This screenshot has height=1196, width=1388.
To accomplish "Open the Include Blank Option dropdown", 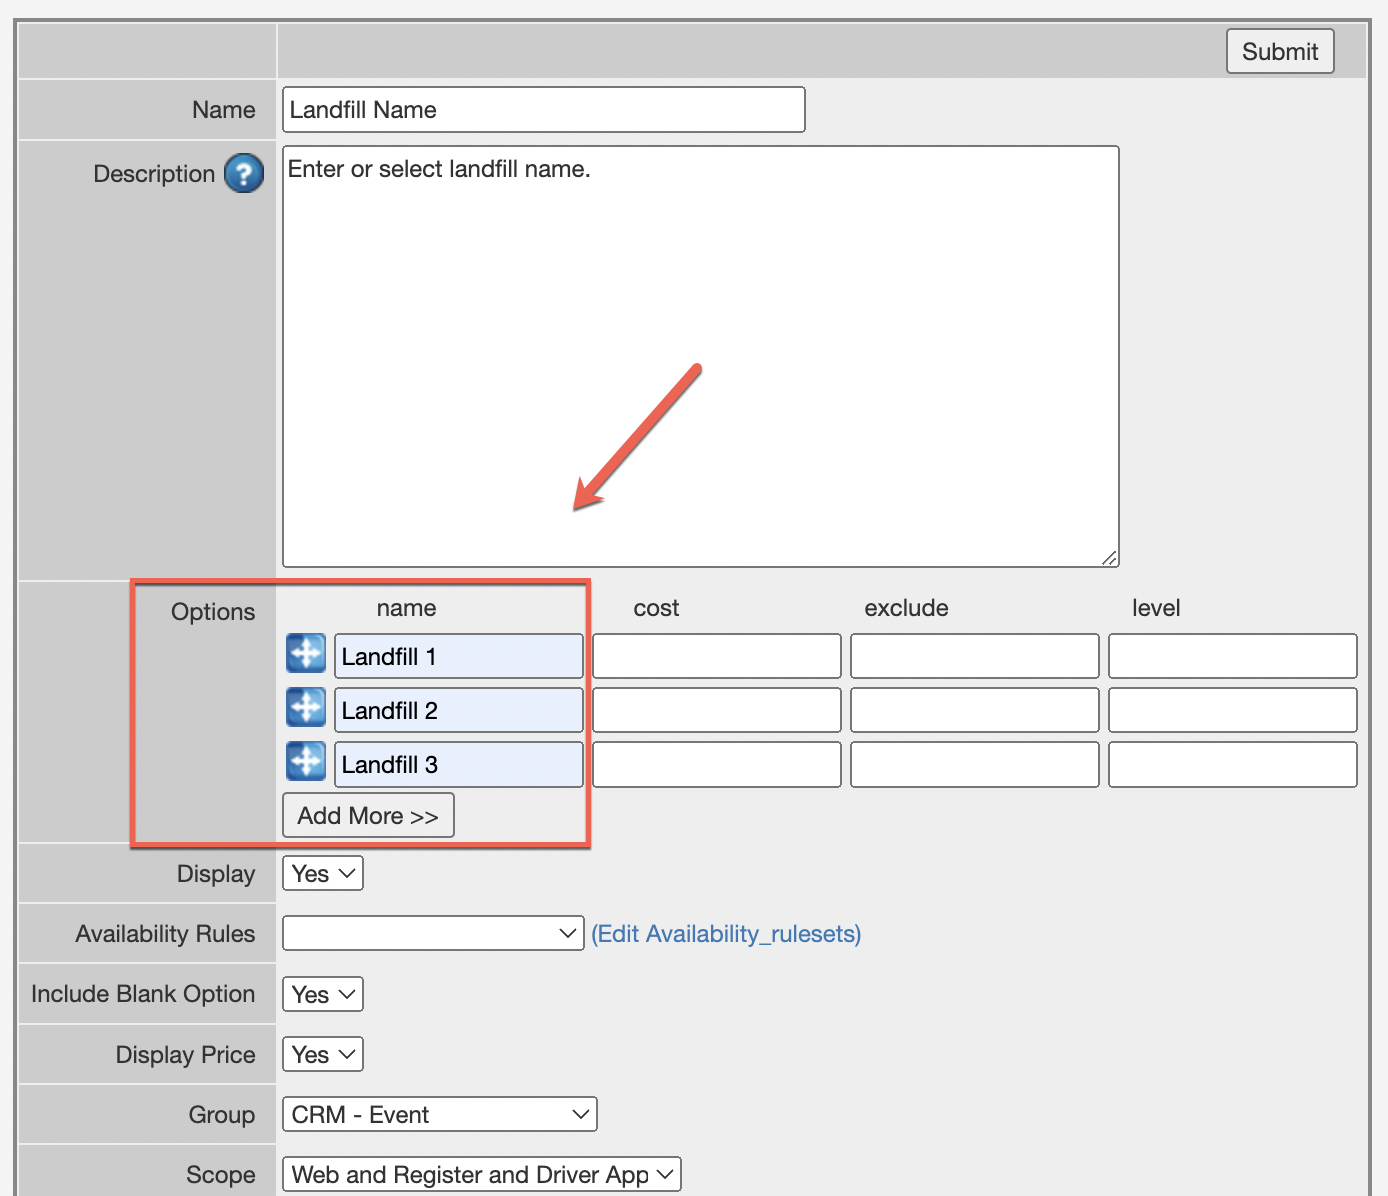I will tap(323, 995).
